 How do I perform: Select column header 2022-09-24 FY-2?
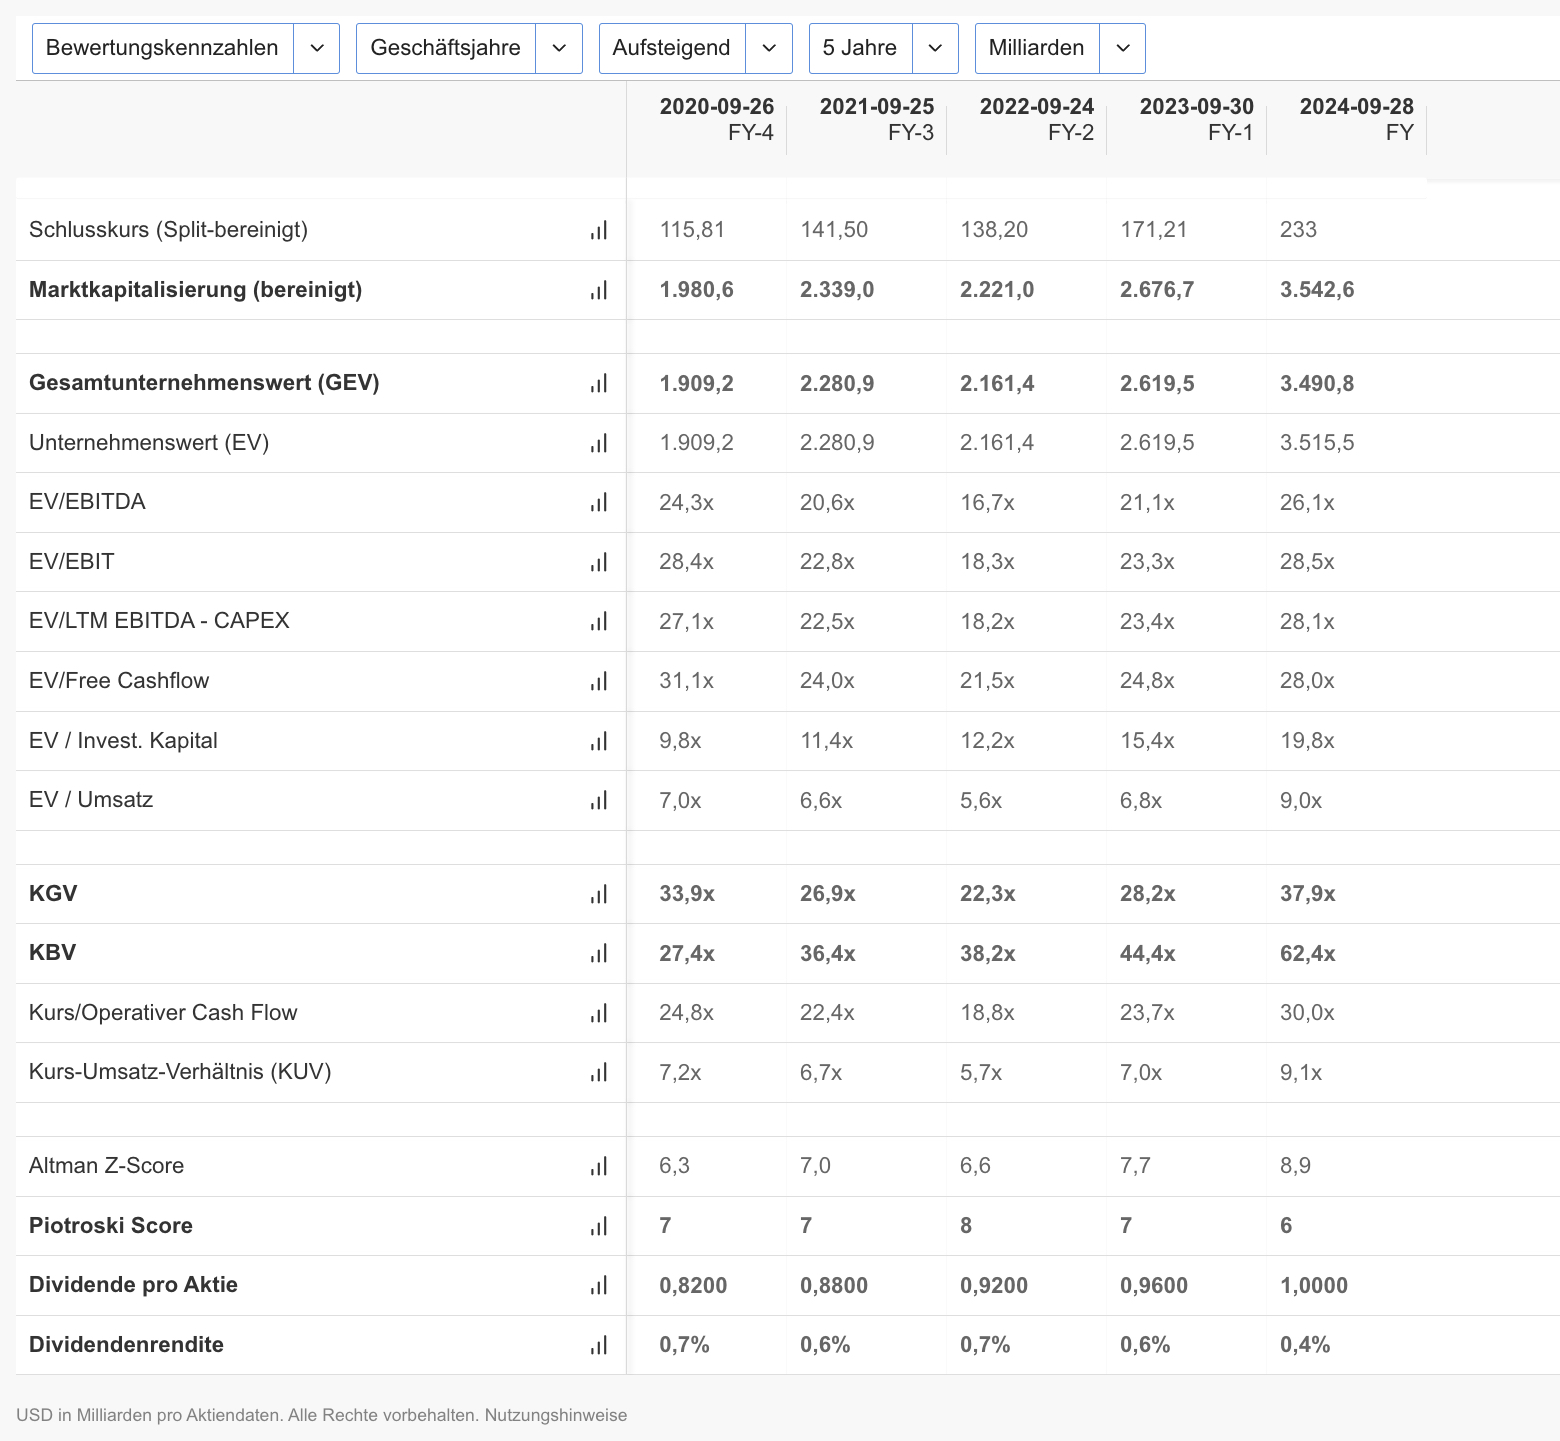pyautogui.click(x=1037, y=120)
